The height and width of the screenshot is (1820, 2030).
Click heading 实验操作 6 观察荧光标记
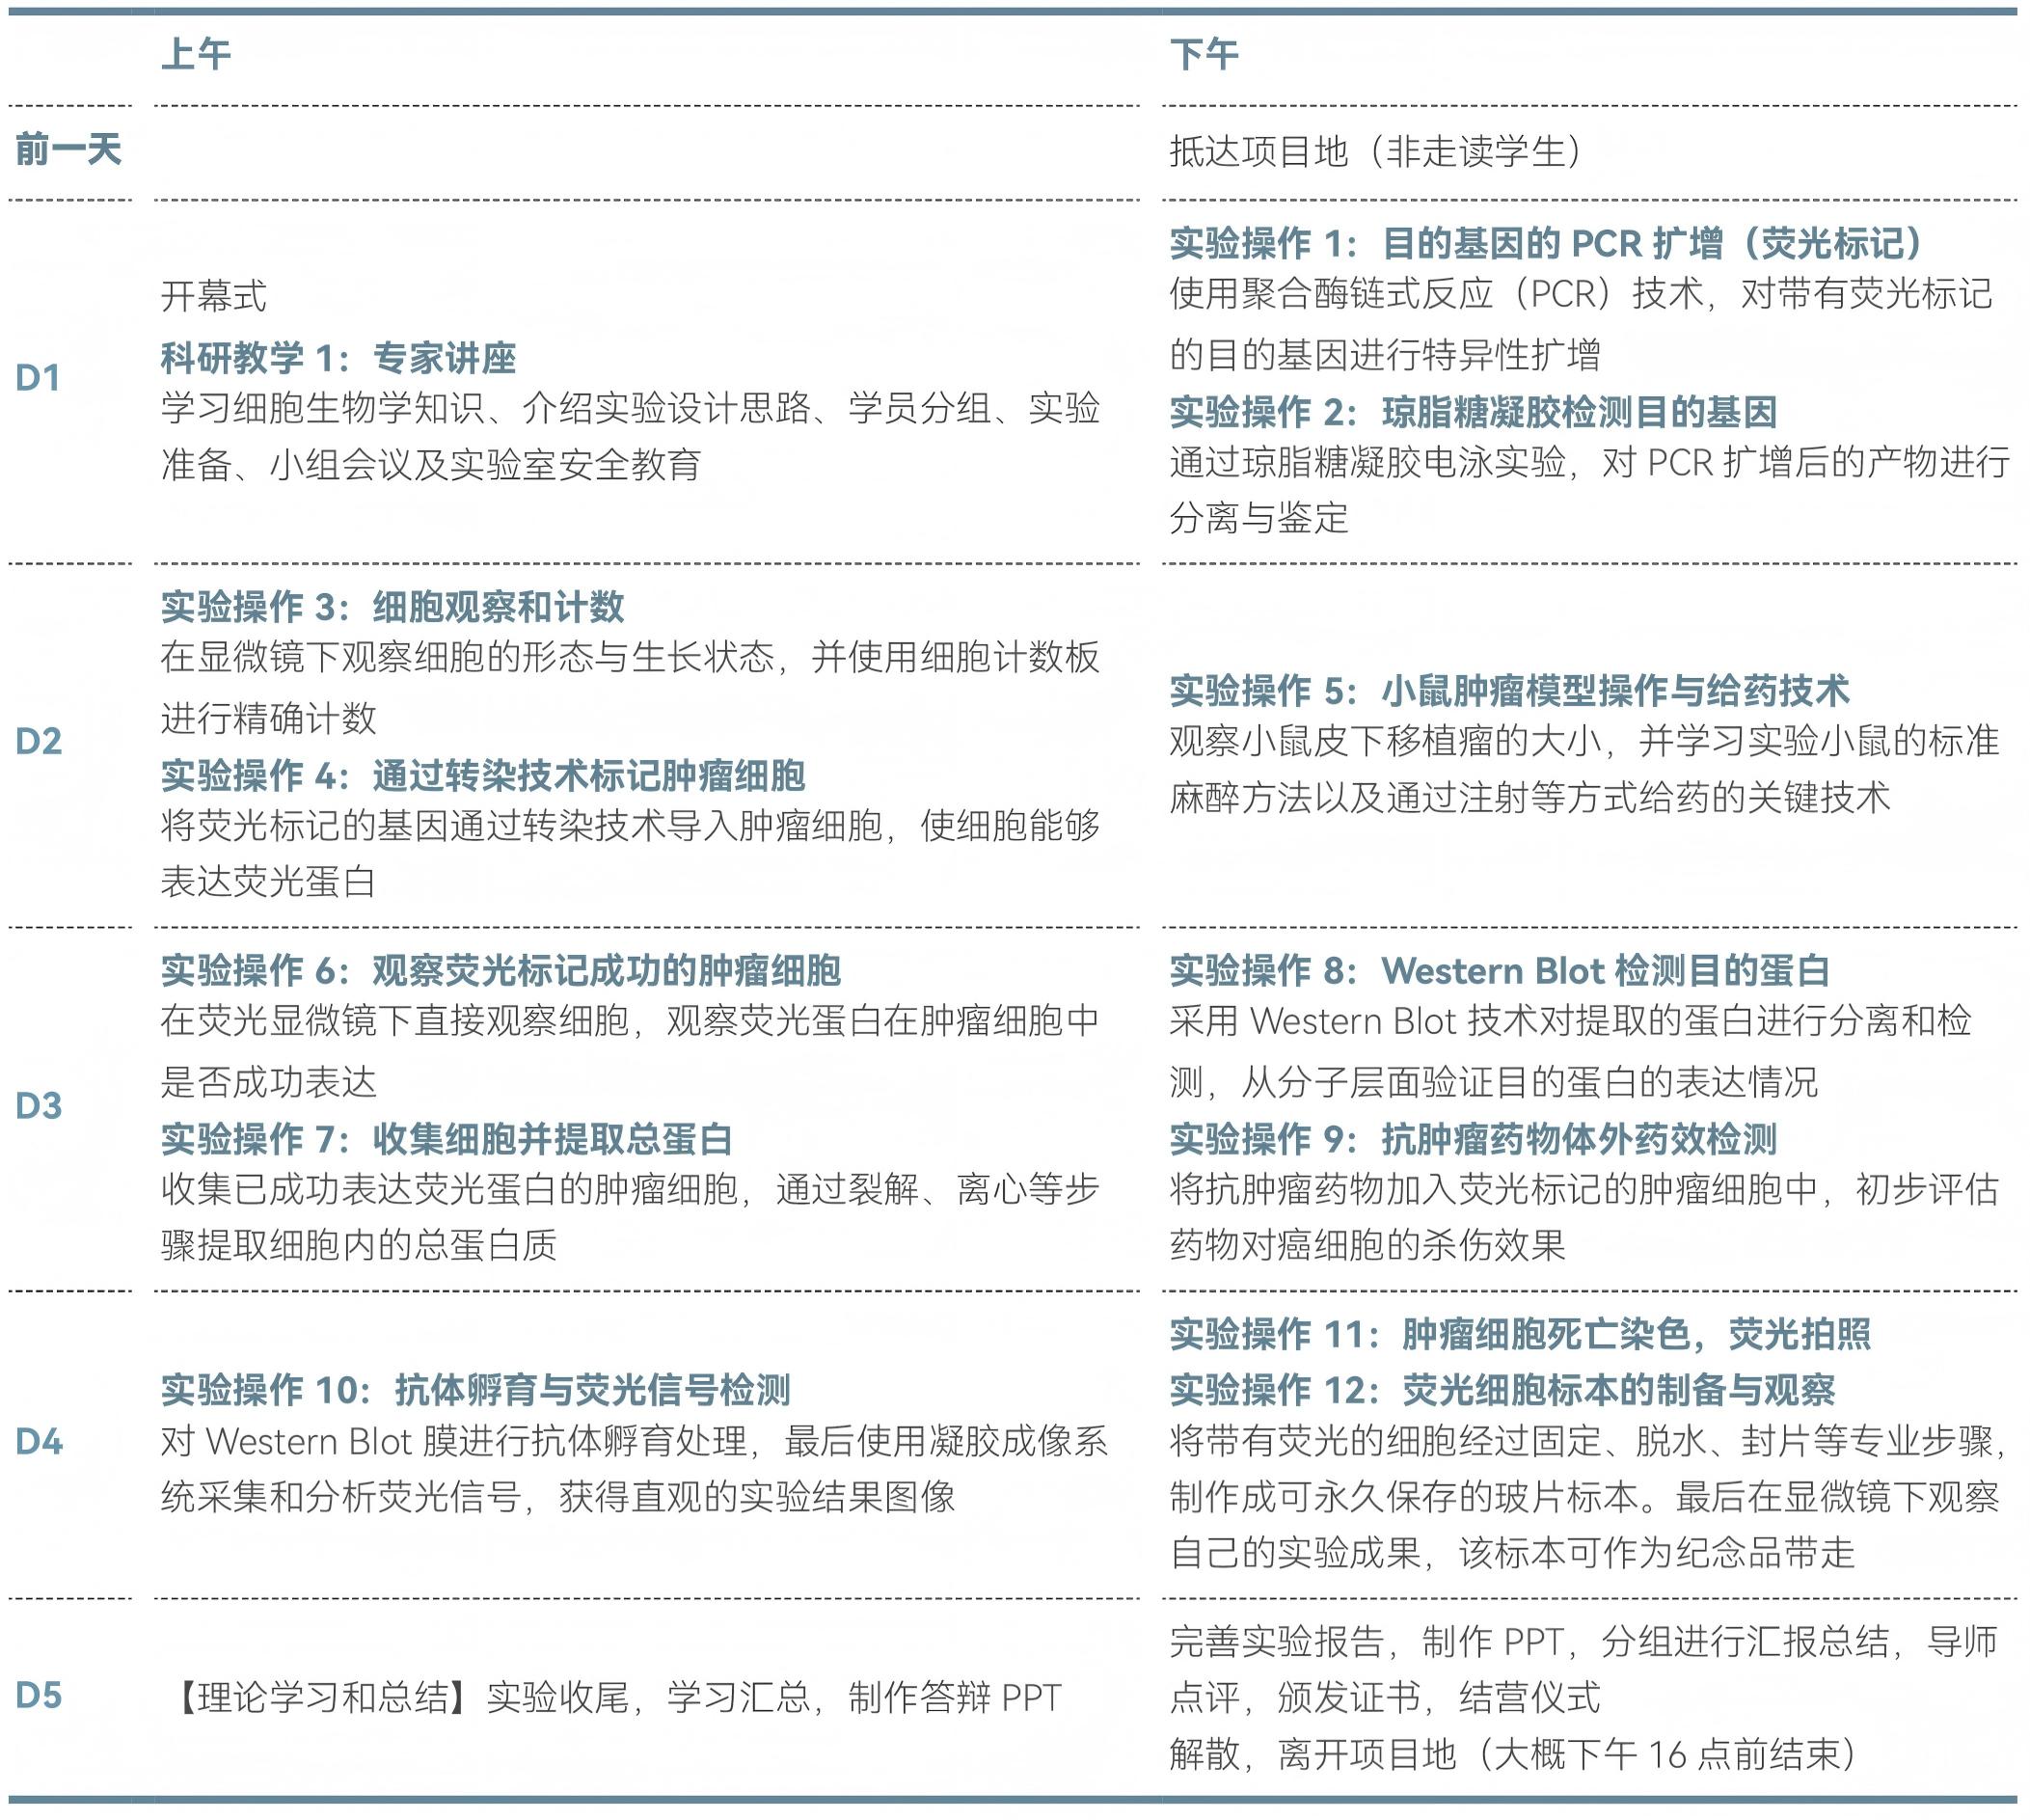[500, 971]
